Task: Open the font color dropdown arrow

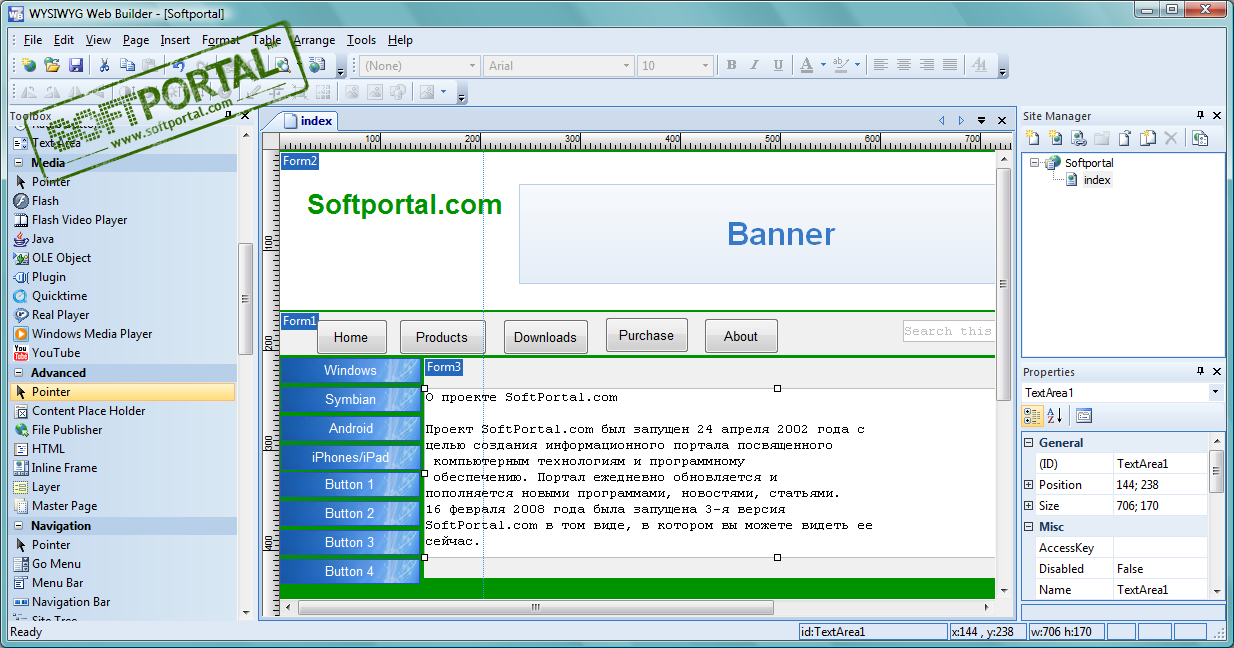Action: [x=823, y=65]
